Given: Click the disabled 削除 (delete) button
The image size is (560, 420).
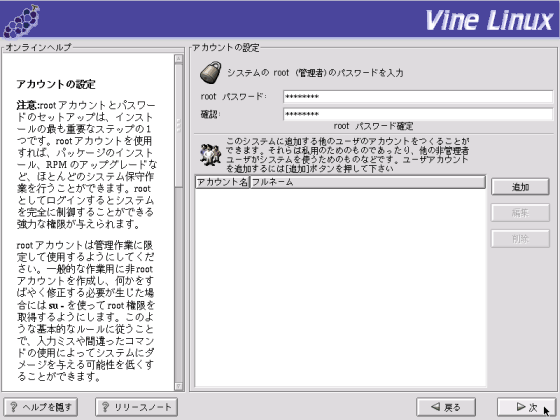Looking at the screenshot, I should click(x=520, y=239).
